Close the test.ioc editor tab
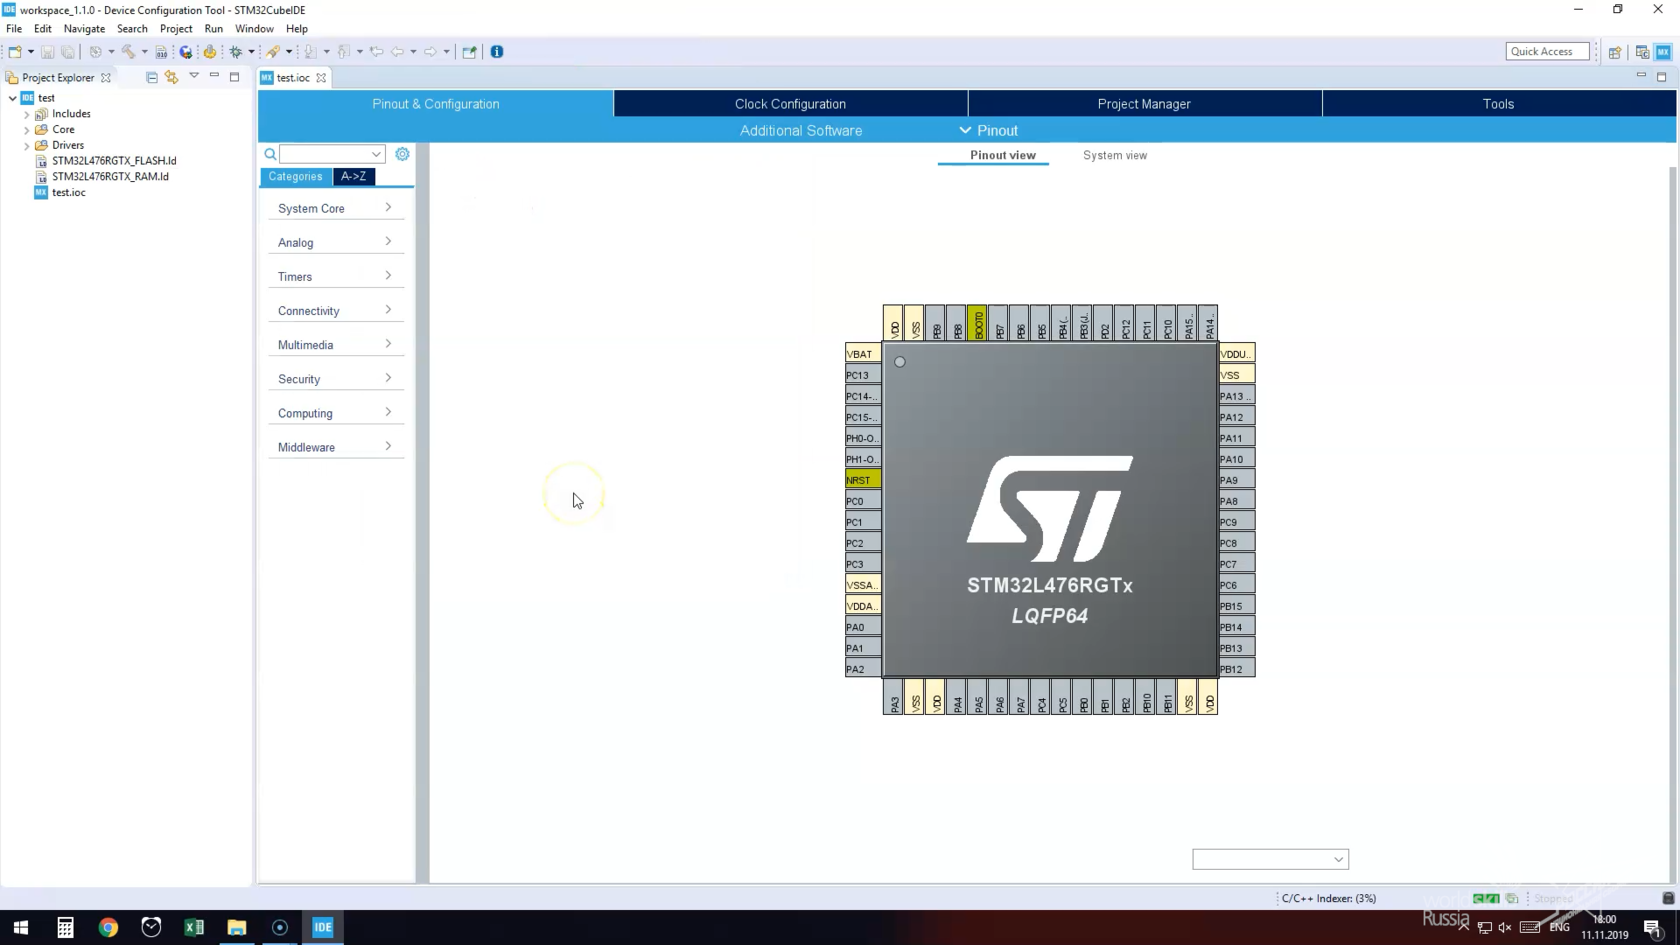Screen dimensions: 1680x945 321,77
